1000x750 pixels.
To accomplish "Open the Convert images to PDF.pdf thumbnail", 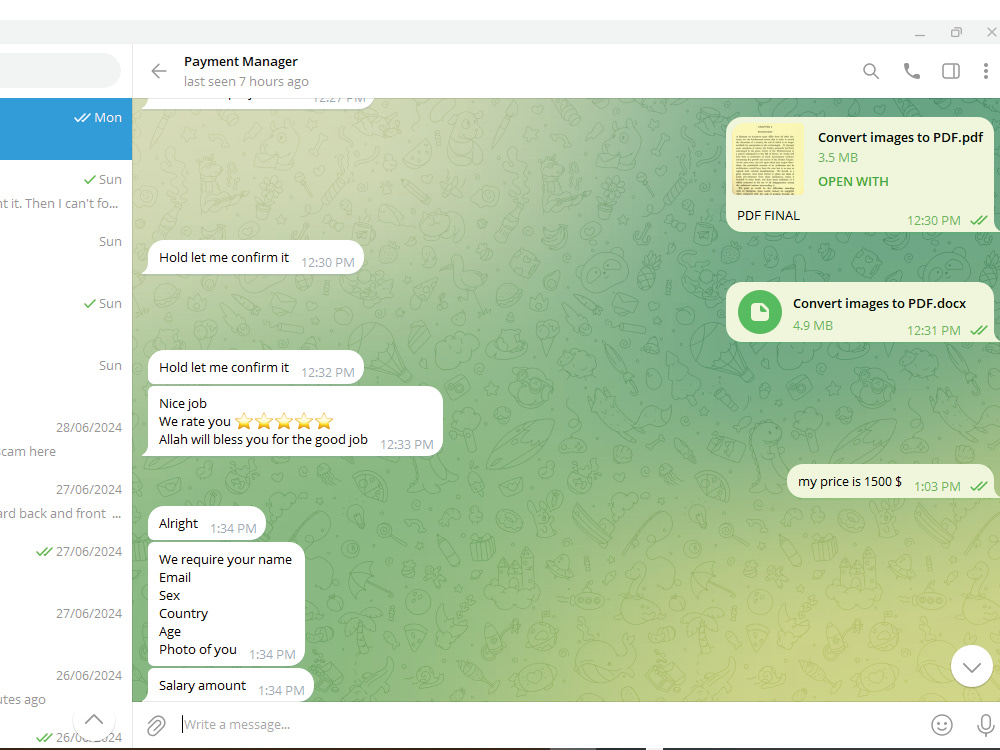I will [768, 159].
